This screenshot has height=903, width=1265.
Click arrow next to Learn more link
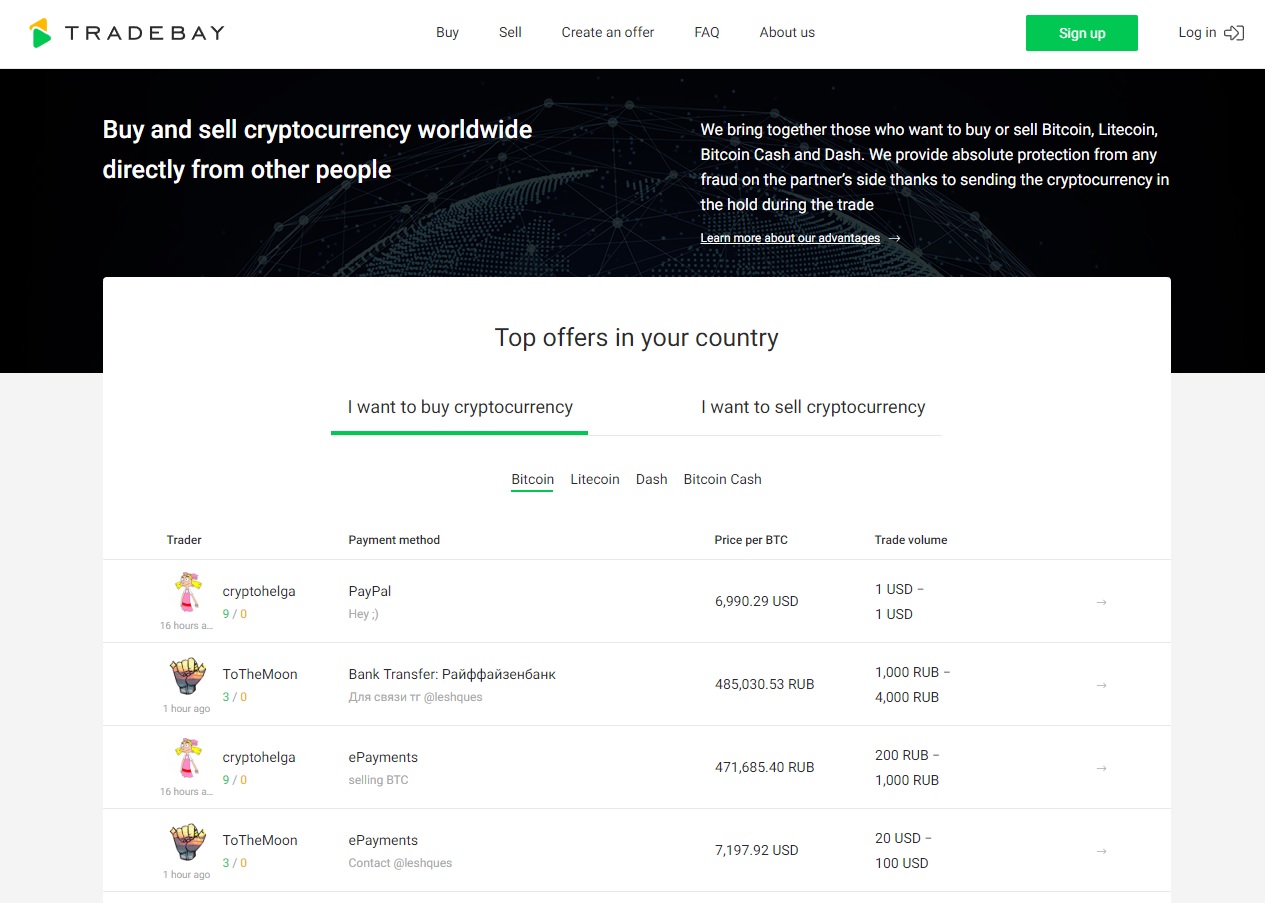tap(895, 238)
